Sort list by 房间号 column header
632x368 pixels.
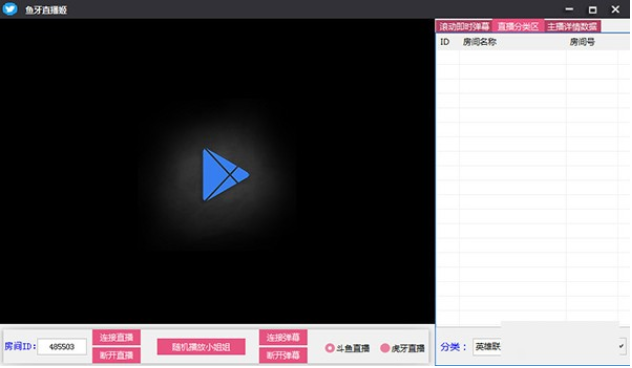point(582,42)
